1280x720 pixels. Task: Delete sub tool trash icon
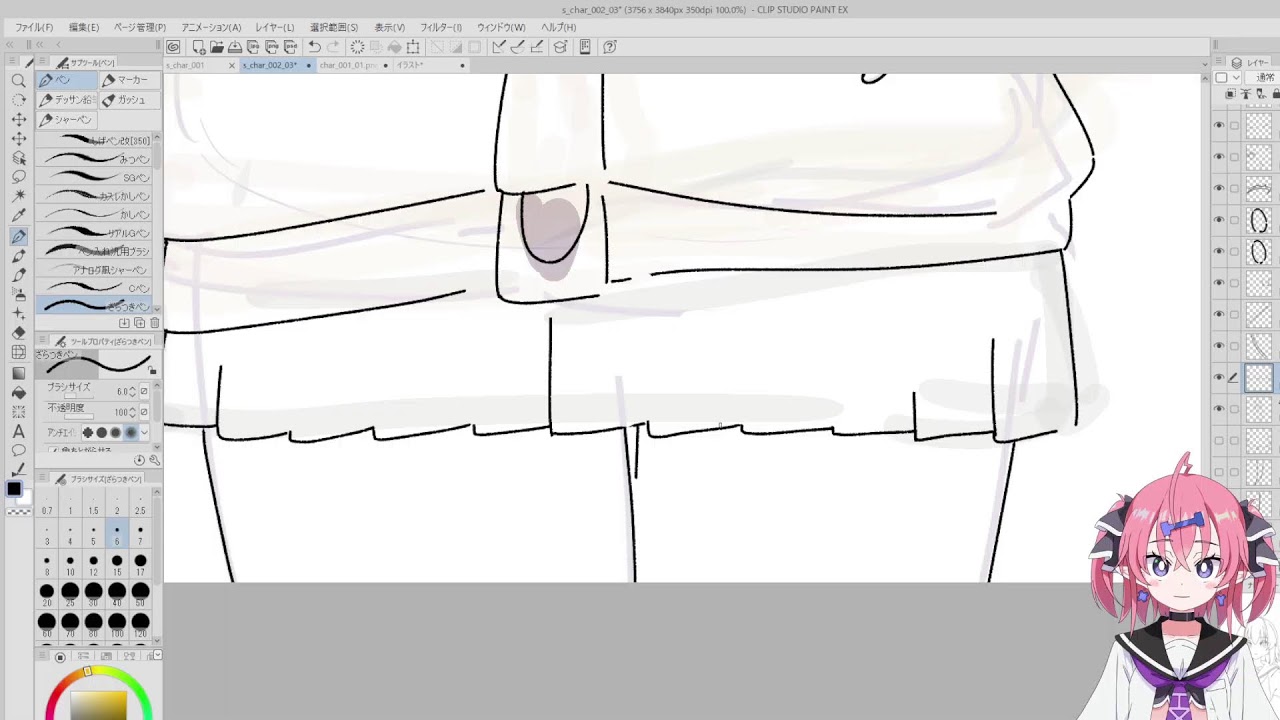click(154, 323)
